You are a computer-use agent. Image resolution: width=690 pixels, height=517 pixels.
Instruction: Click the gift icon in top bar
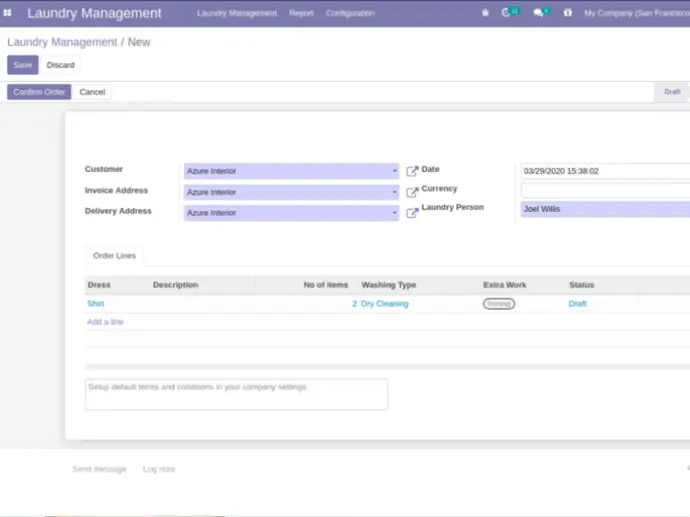pyautogui.click(x=568, y=13)
